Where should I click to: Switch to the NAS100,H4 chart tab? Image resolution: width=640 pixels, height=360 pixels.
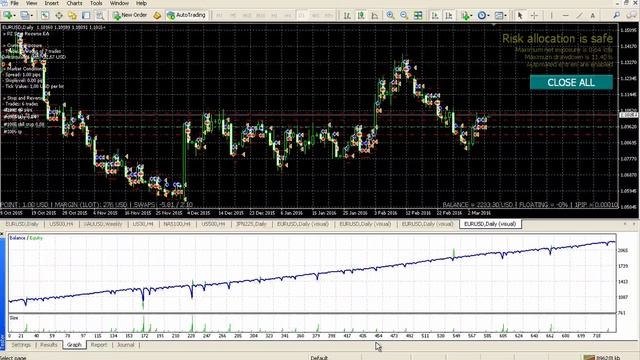coord(177,224)
